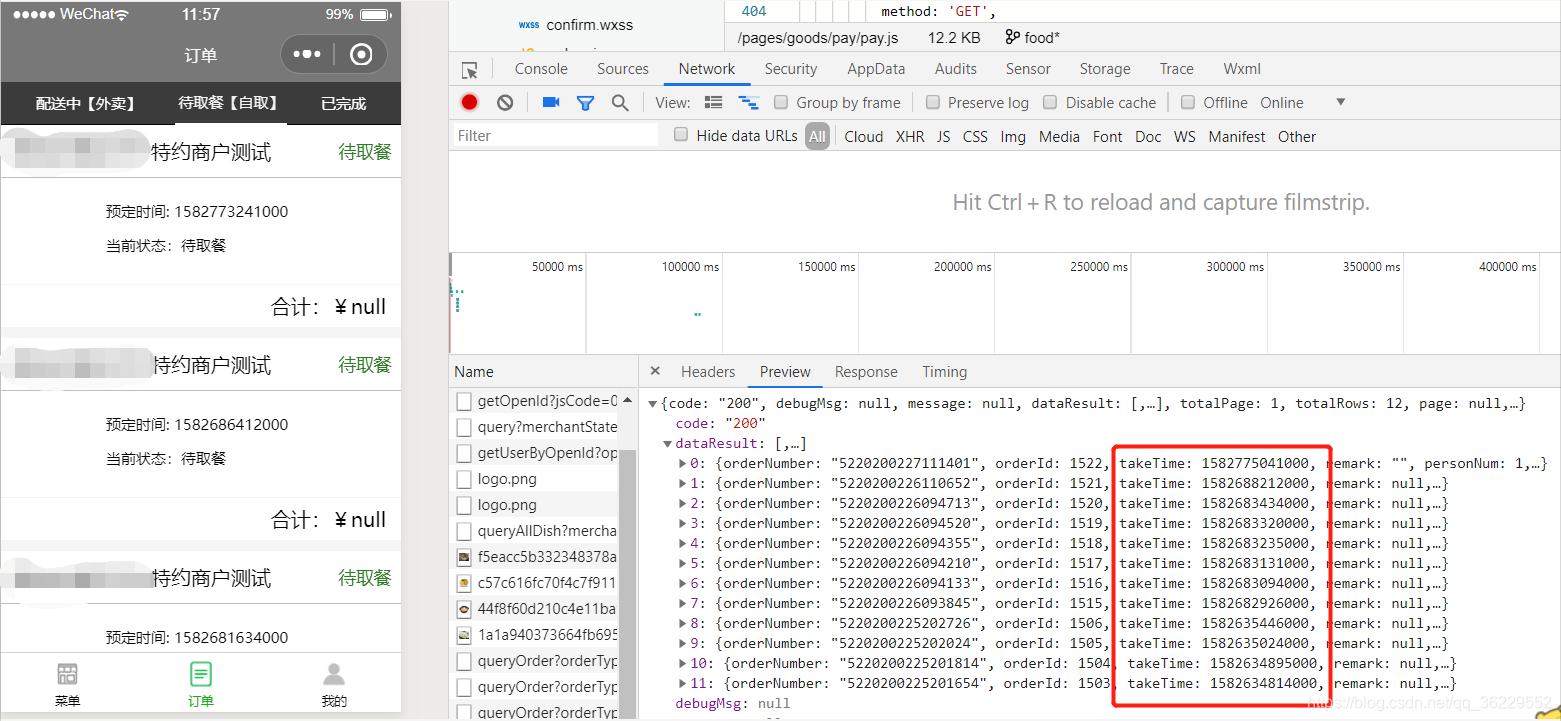
Task: Select 已完成 order tab
Action: click(343, 104)
